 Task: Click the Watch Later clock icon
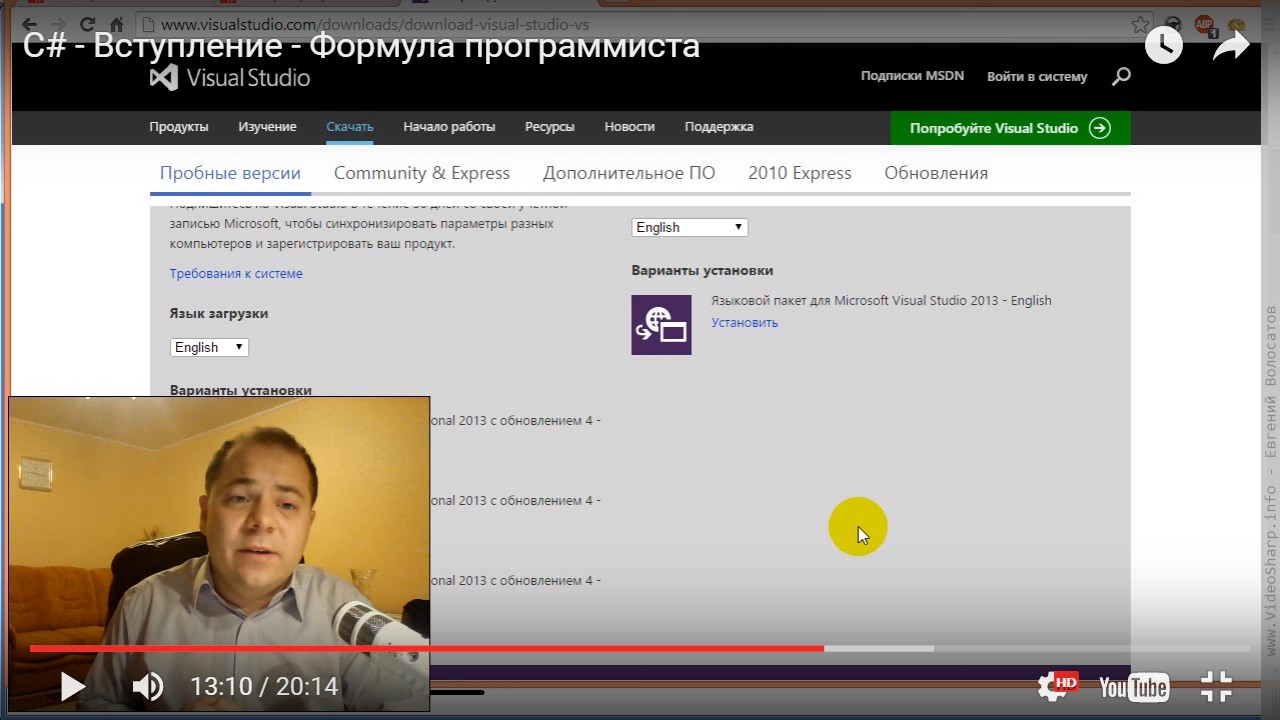[x=1164, y=45]
